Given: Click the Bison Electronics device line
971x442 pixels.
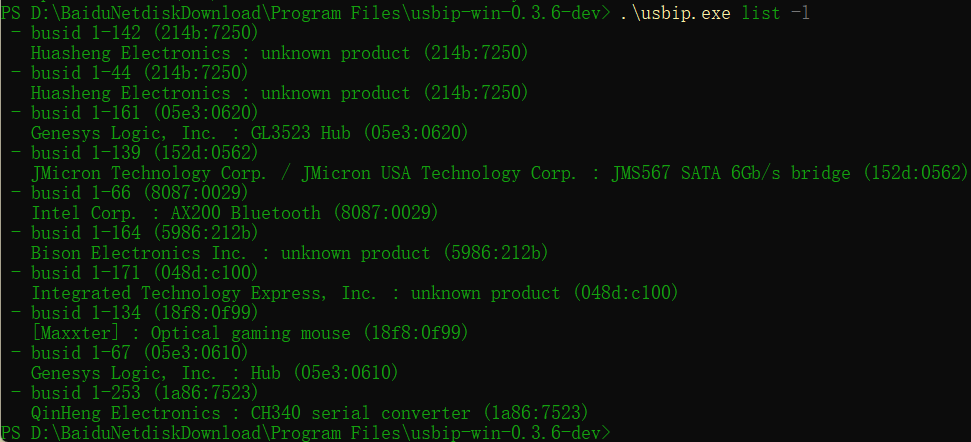Looking at the screenshot, I should pos(290,252).
